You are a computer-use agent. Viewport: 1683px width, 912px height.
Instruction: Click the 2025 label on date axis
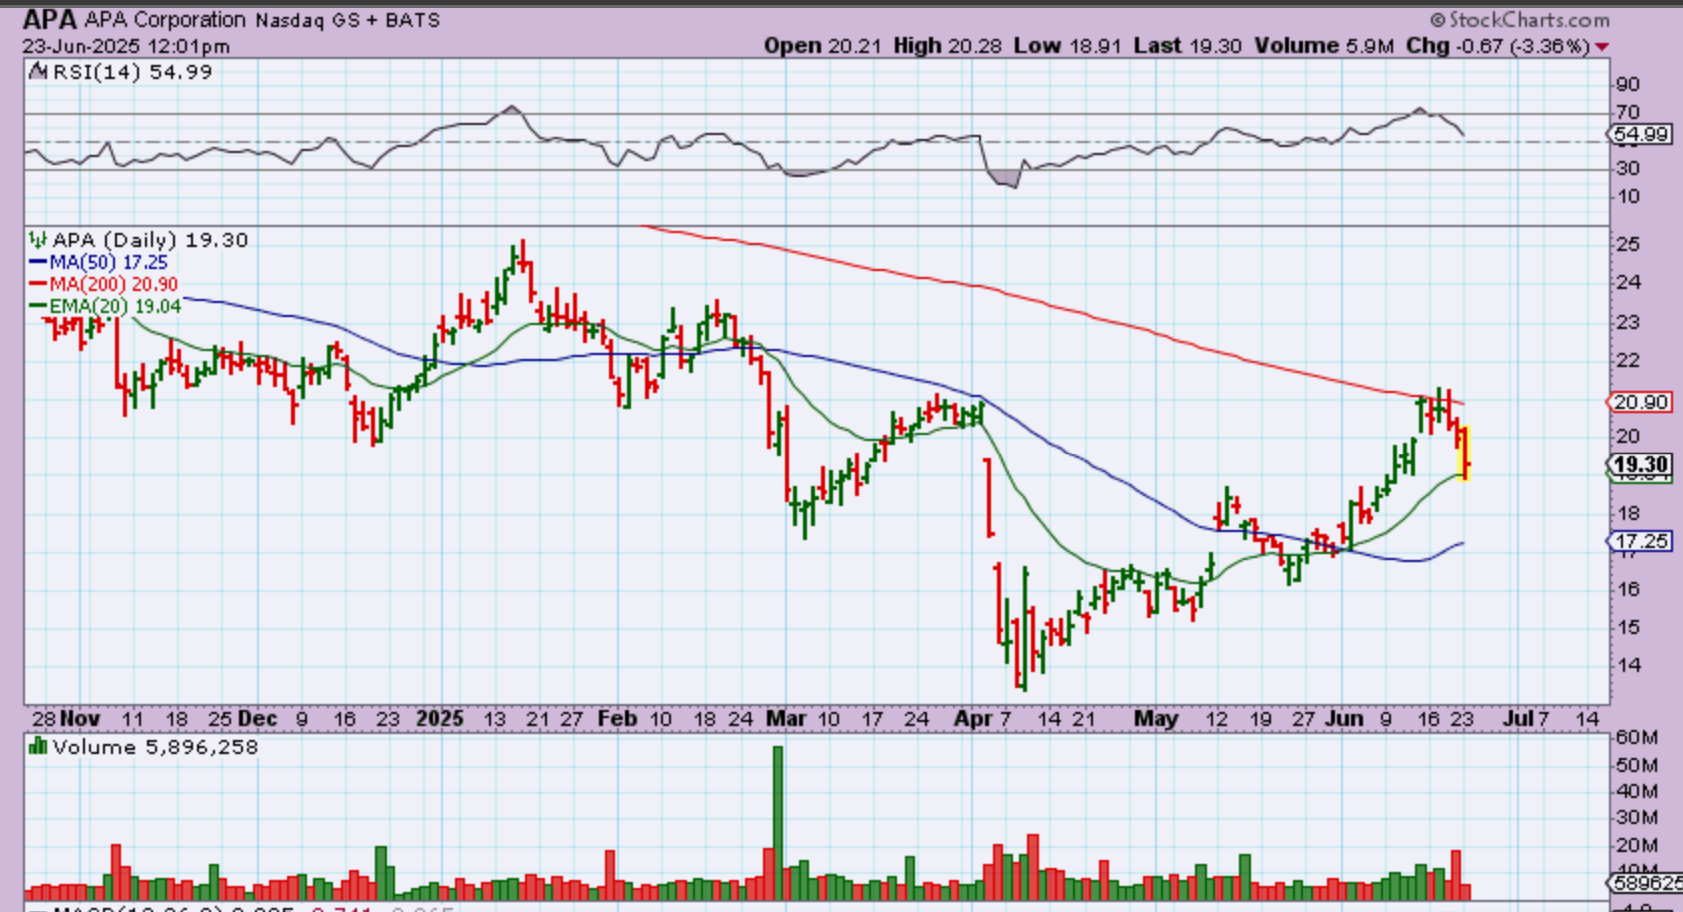pos(440,719)
